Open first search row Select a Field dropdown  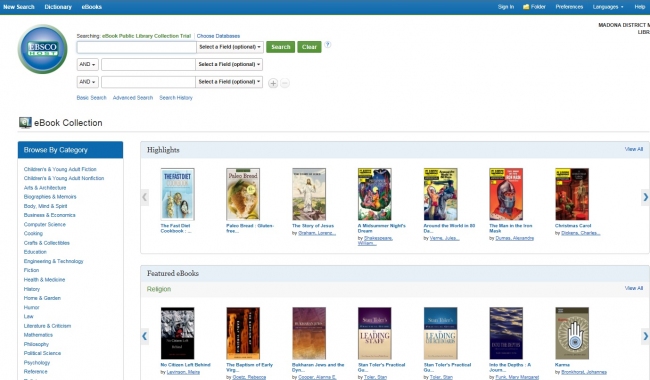pos(230,47)
